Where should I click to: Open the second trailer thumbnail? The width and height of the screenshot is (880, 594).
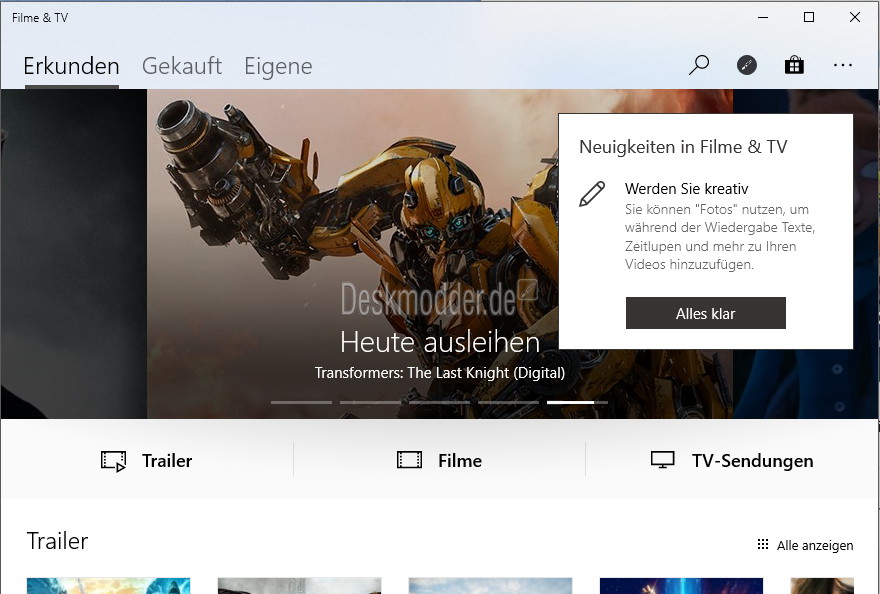pyautogui.click(x=300, y=586)
